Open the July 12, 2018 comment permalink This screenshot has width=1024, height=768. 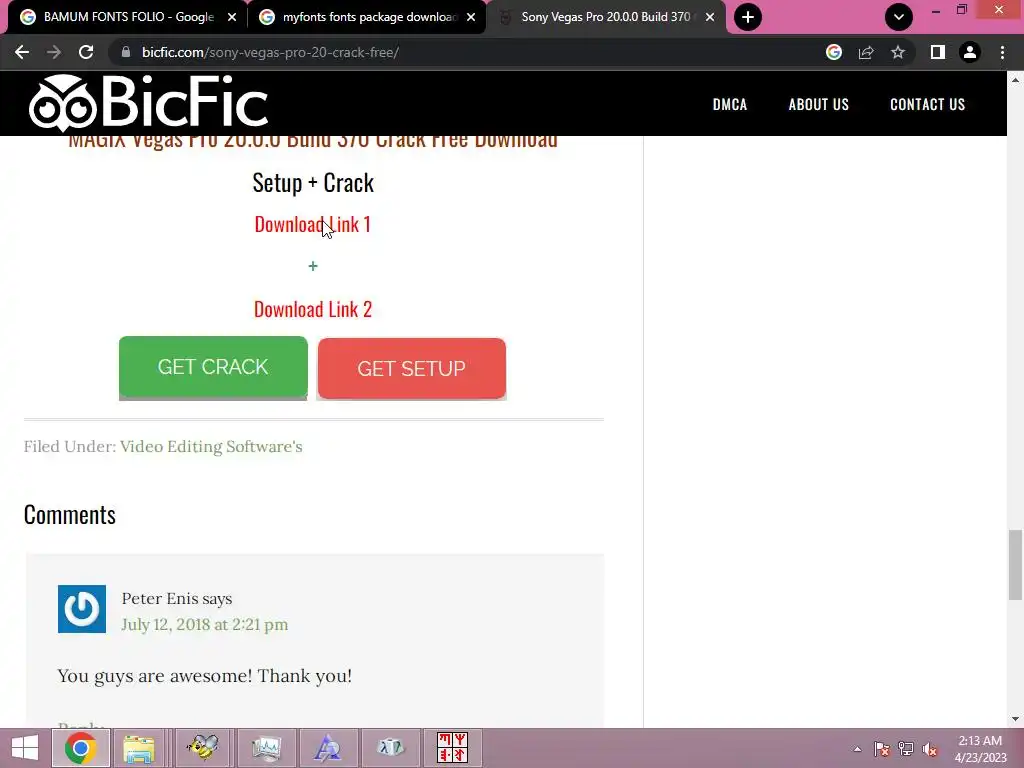204,624
